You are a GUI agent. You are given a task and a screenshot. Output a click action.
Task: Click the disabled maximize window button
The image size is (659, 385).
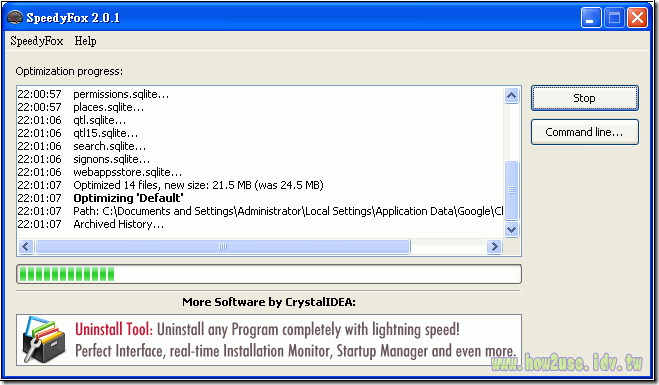pyautogui.click(x=614, y=18)
